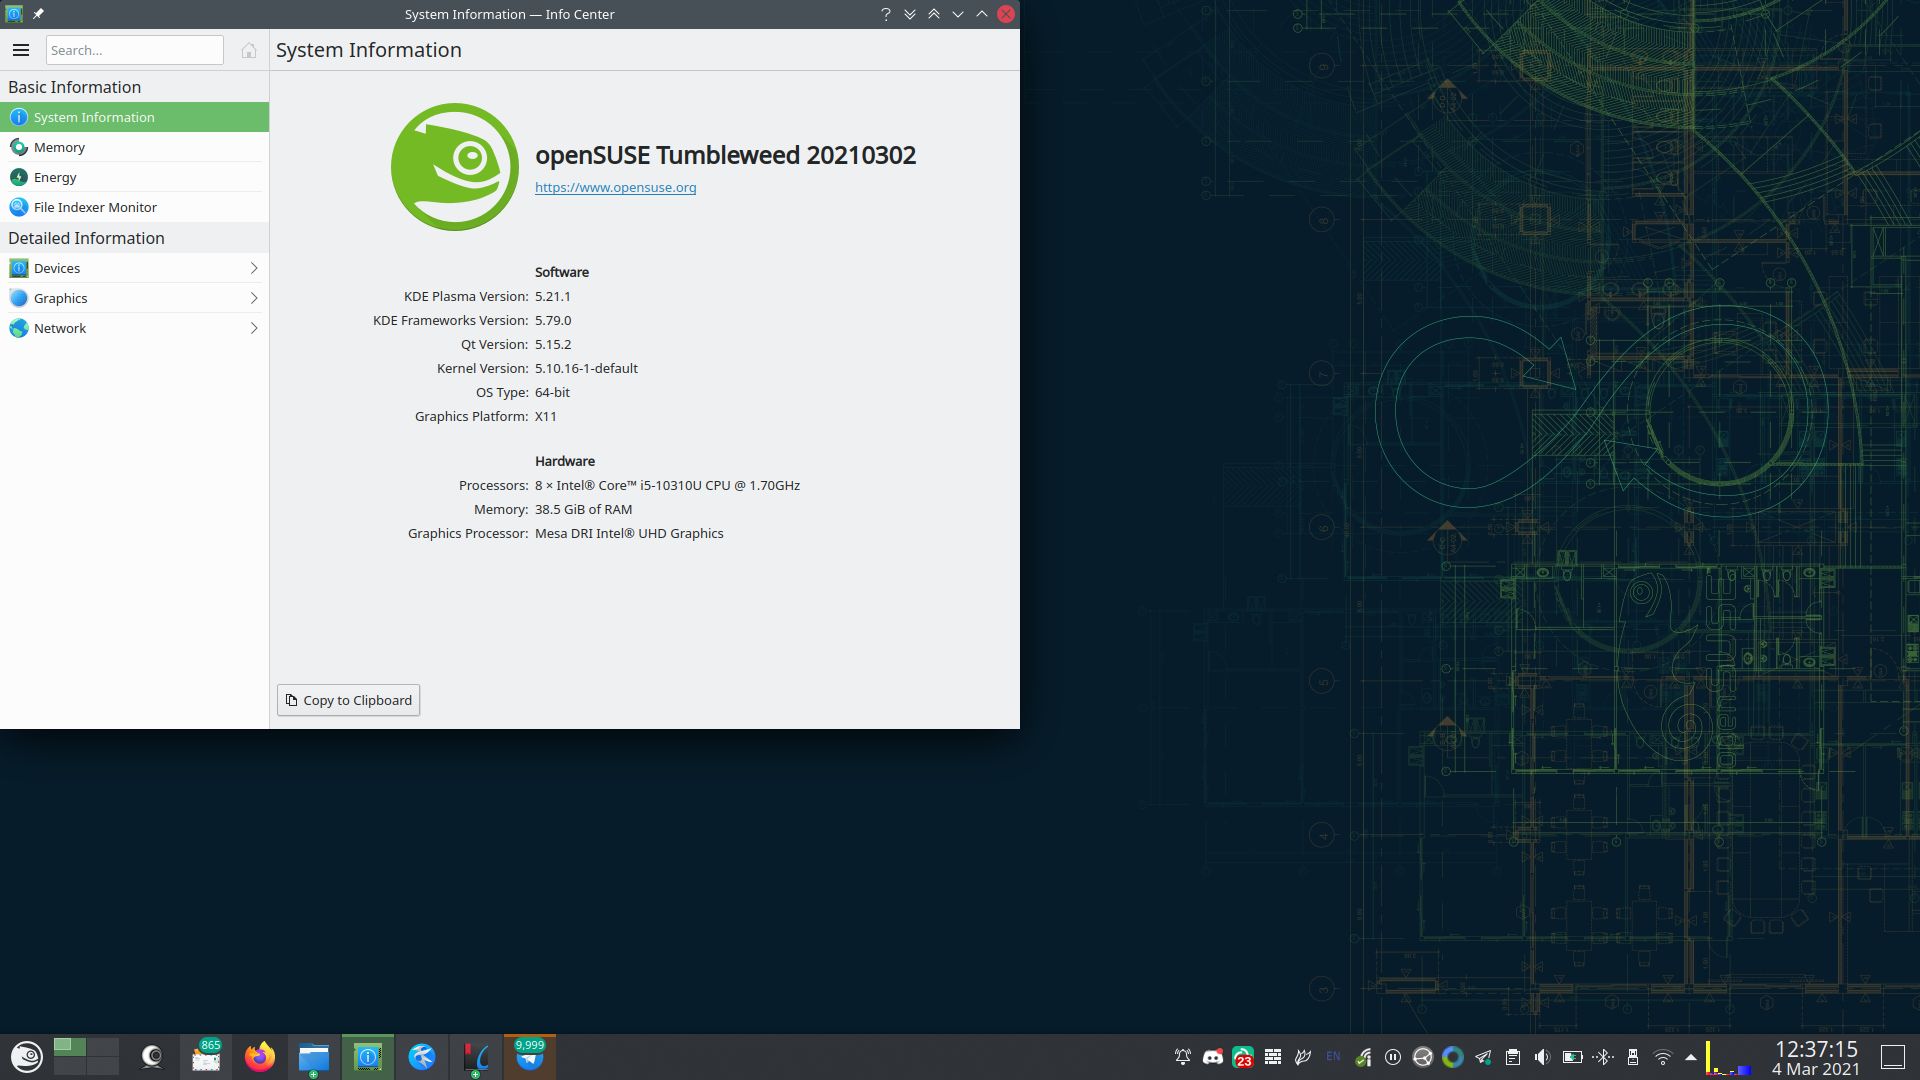Toggle the sidebar with the hamburger button
1920x1080 pixels.
[21, 50]
